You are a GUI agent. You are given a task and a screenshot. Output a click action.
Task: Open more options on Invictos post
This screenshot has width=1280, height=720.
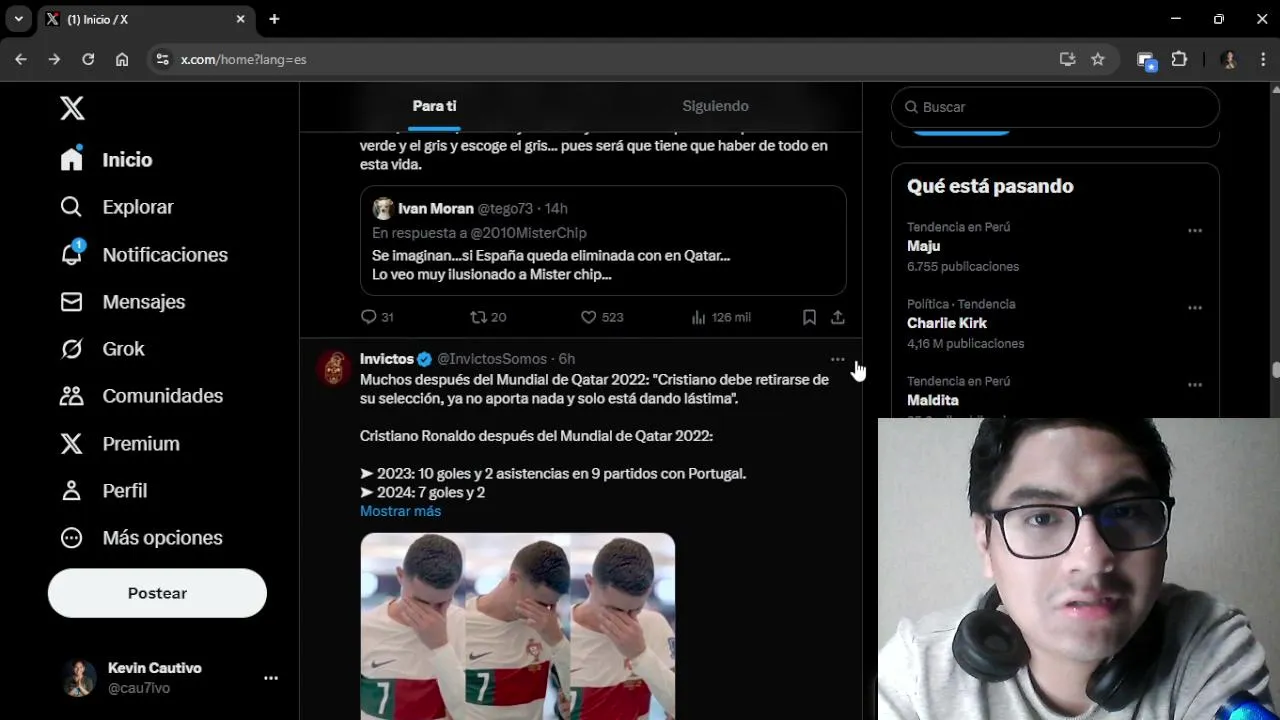click(x=837, y=359)
